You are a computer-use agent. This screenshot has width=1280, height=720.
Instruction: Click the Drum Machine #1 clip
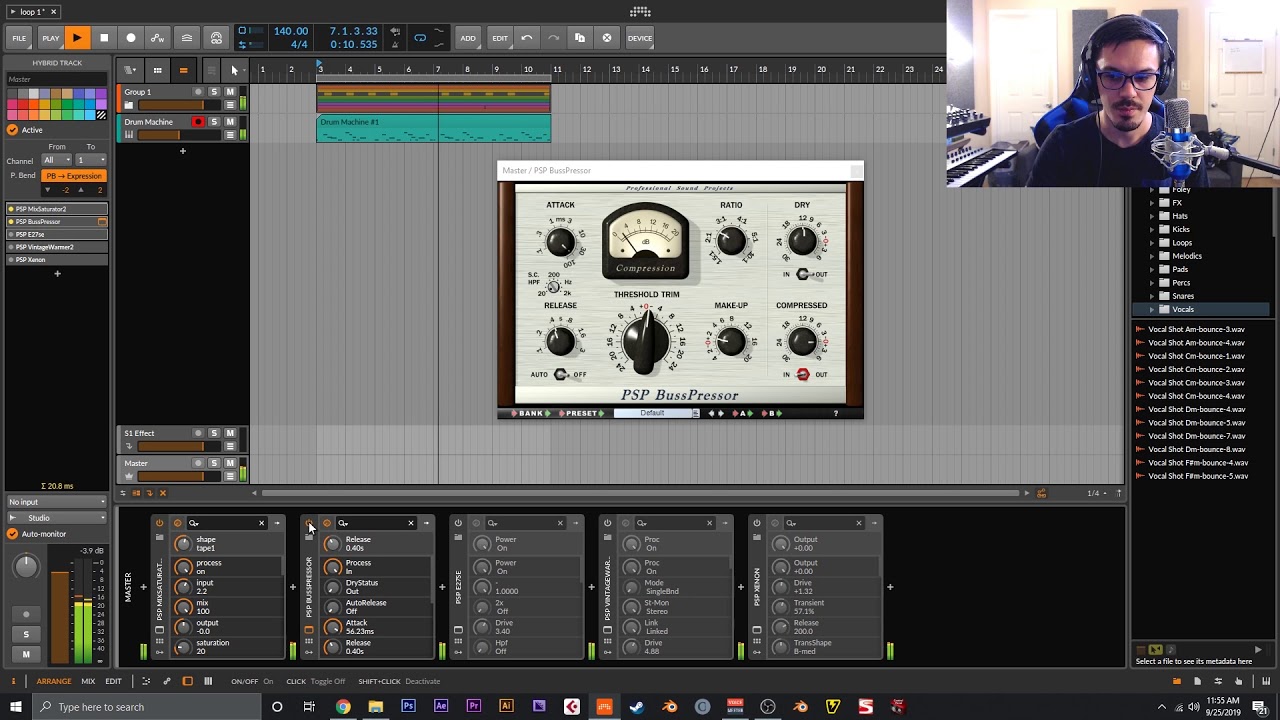point(434,129)
